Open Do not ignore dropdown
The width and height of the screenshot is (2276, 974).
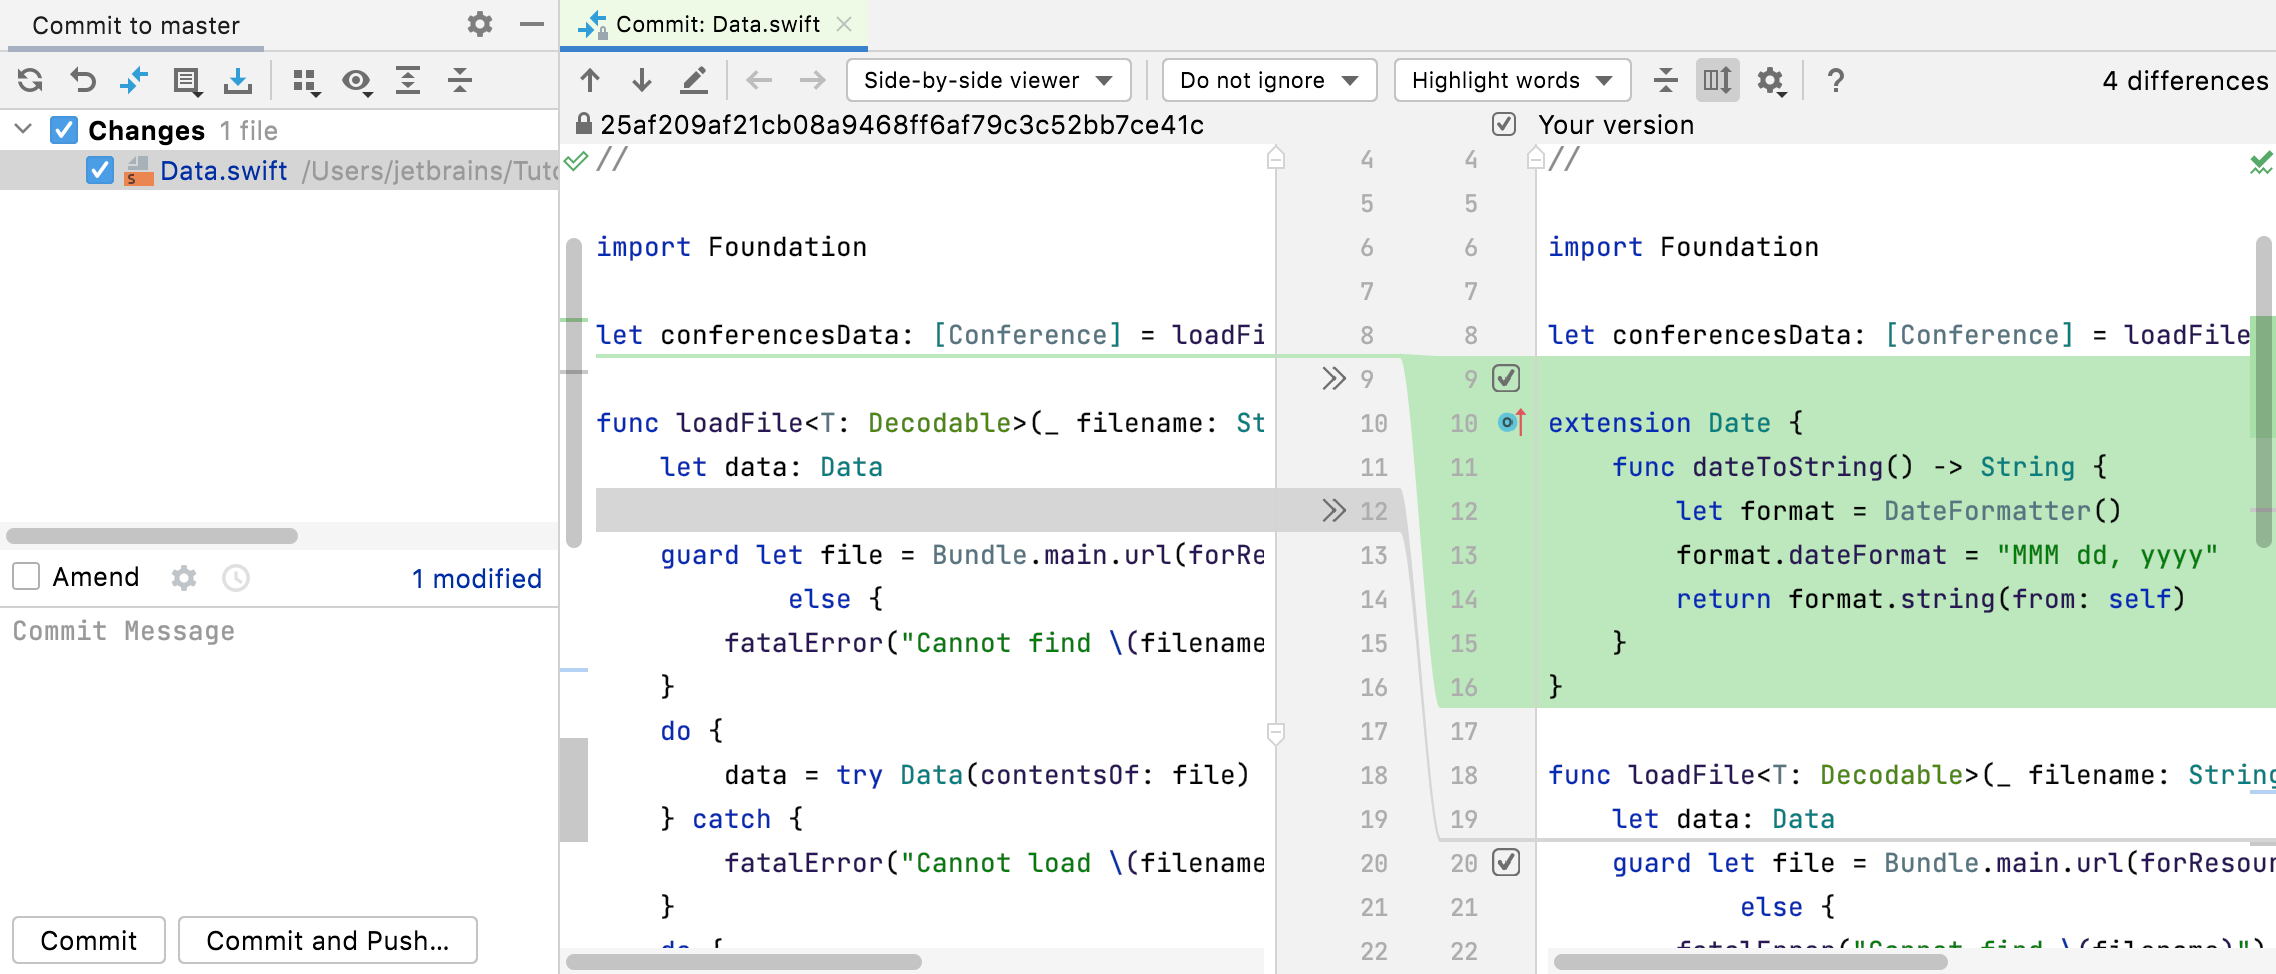click(1269, 80)
